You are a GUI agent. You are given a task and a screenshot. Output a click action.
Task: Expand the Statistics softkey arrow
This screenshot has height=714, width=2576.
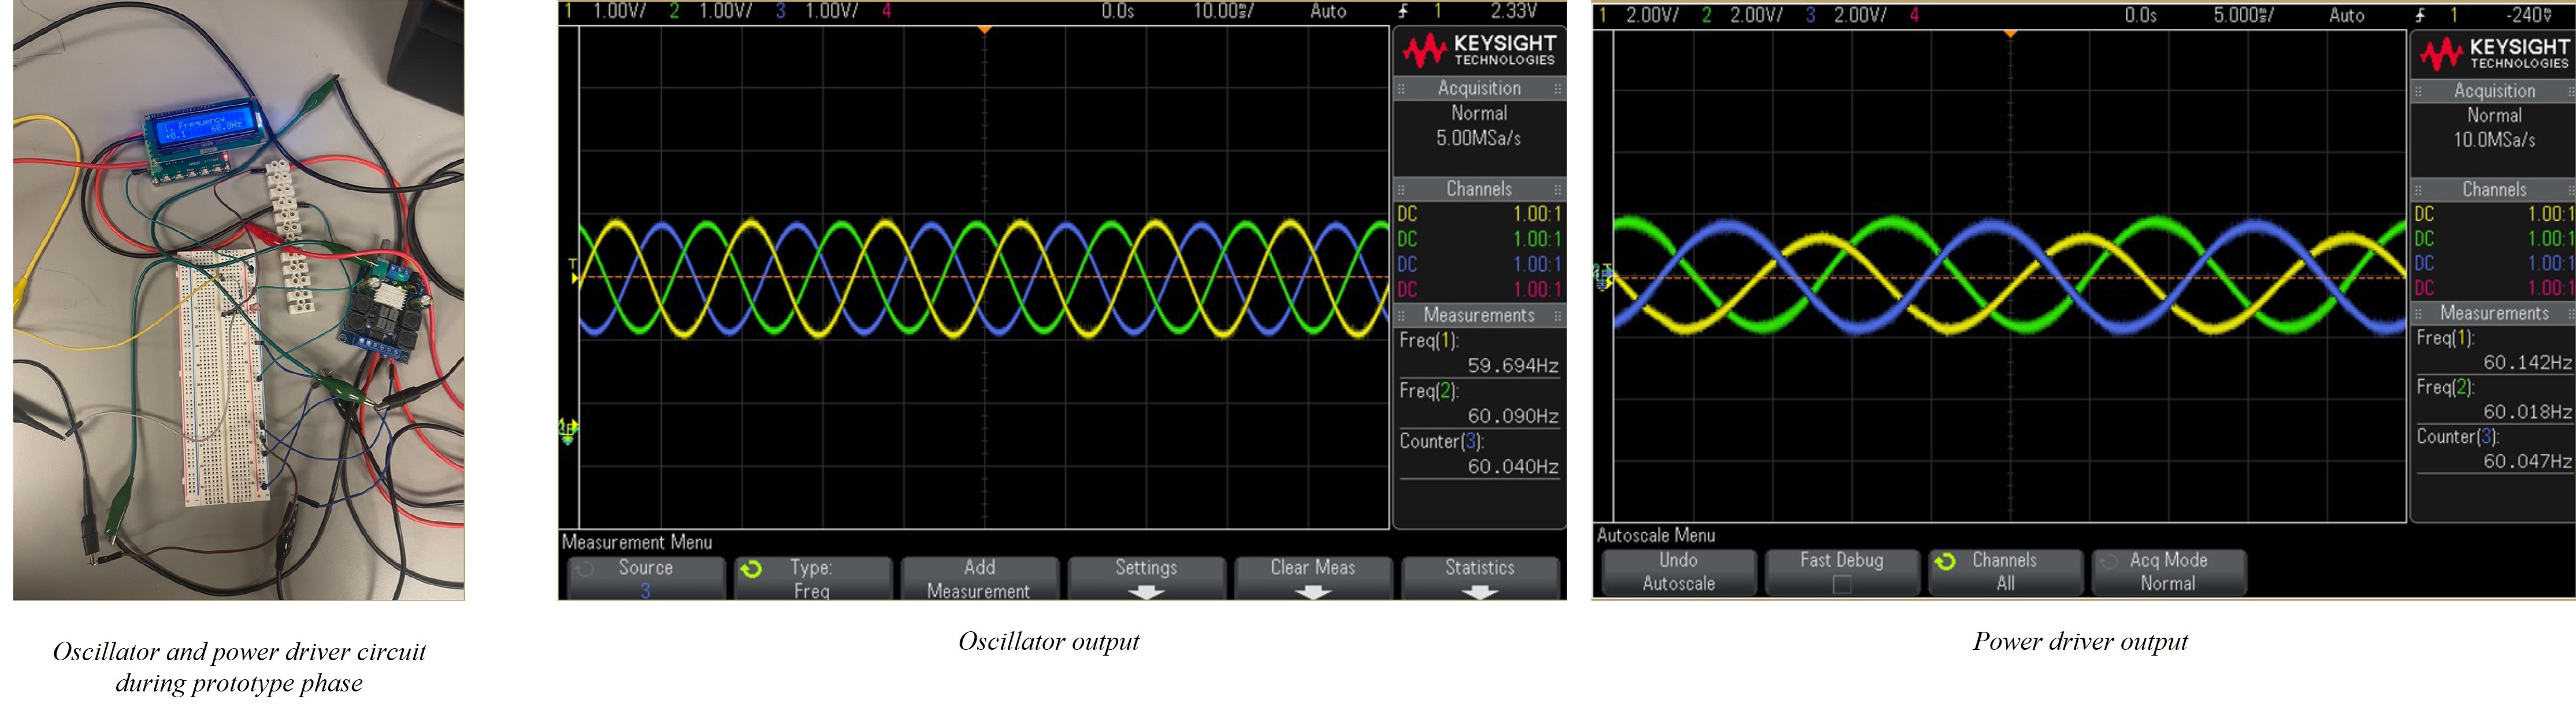coord(1479,592)
